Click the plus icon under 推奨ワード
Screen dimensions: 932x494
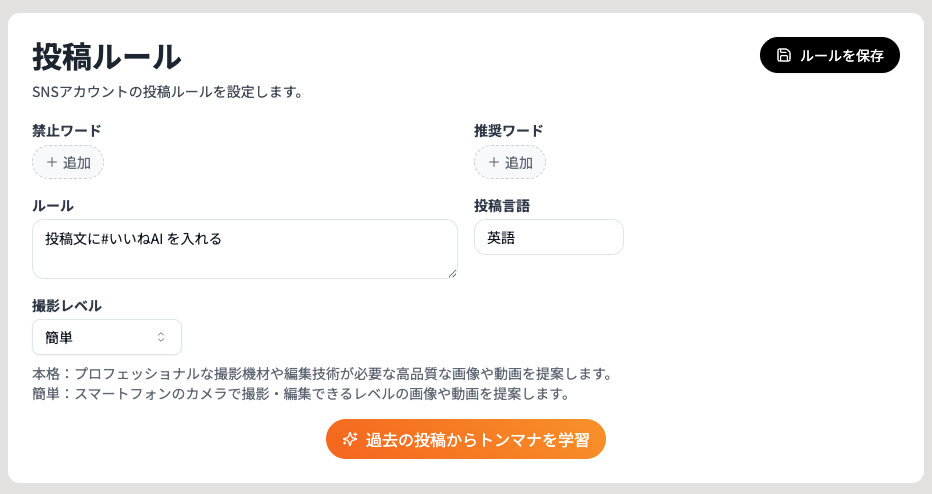493,162
